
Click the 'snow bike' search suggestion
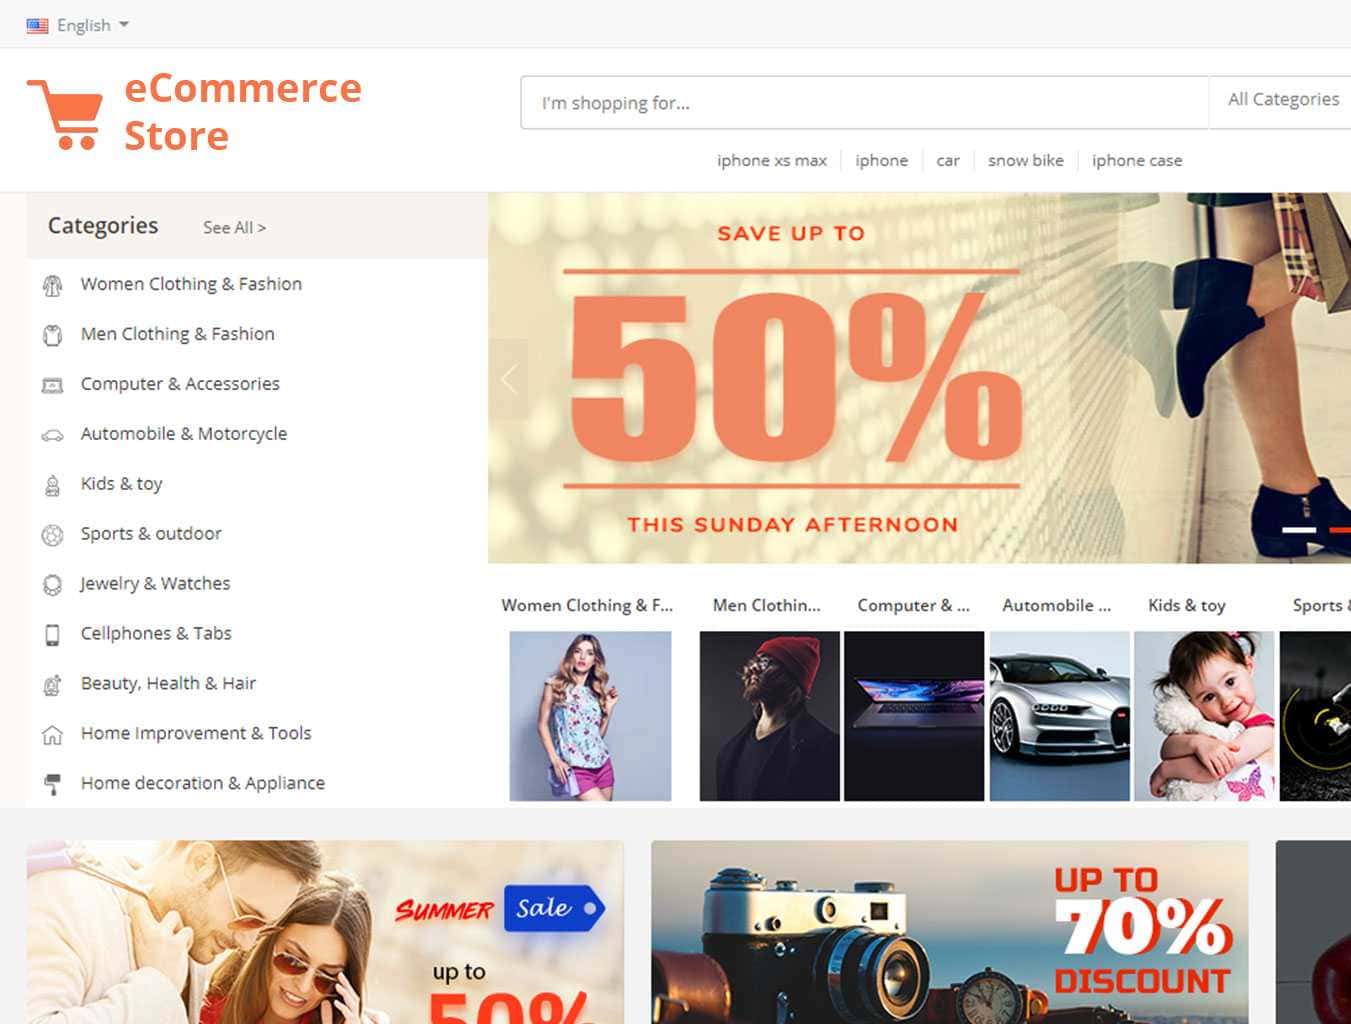coord(1025,161)
